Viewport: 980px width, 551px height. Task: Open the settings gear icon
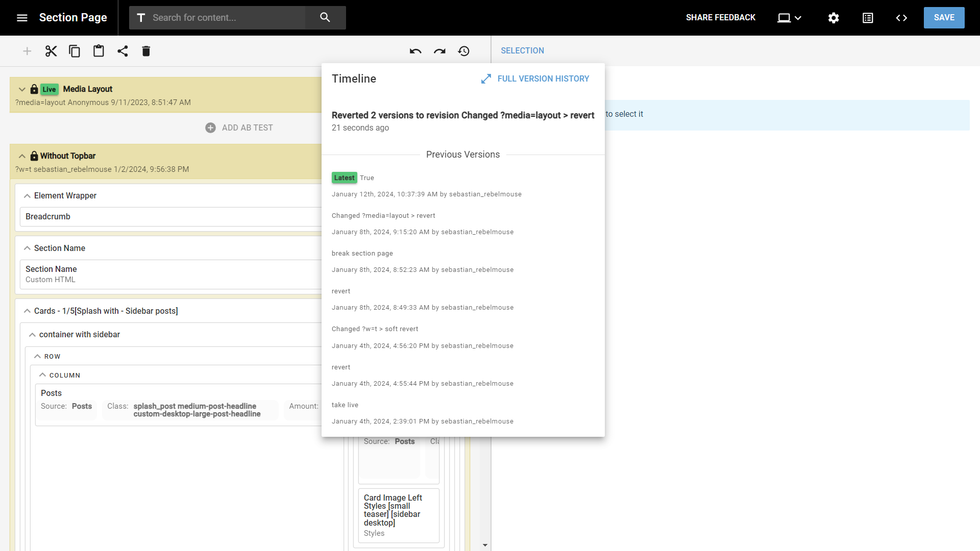[x=833, y=18]
